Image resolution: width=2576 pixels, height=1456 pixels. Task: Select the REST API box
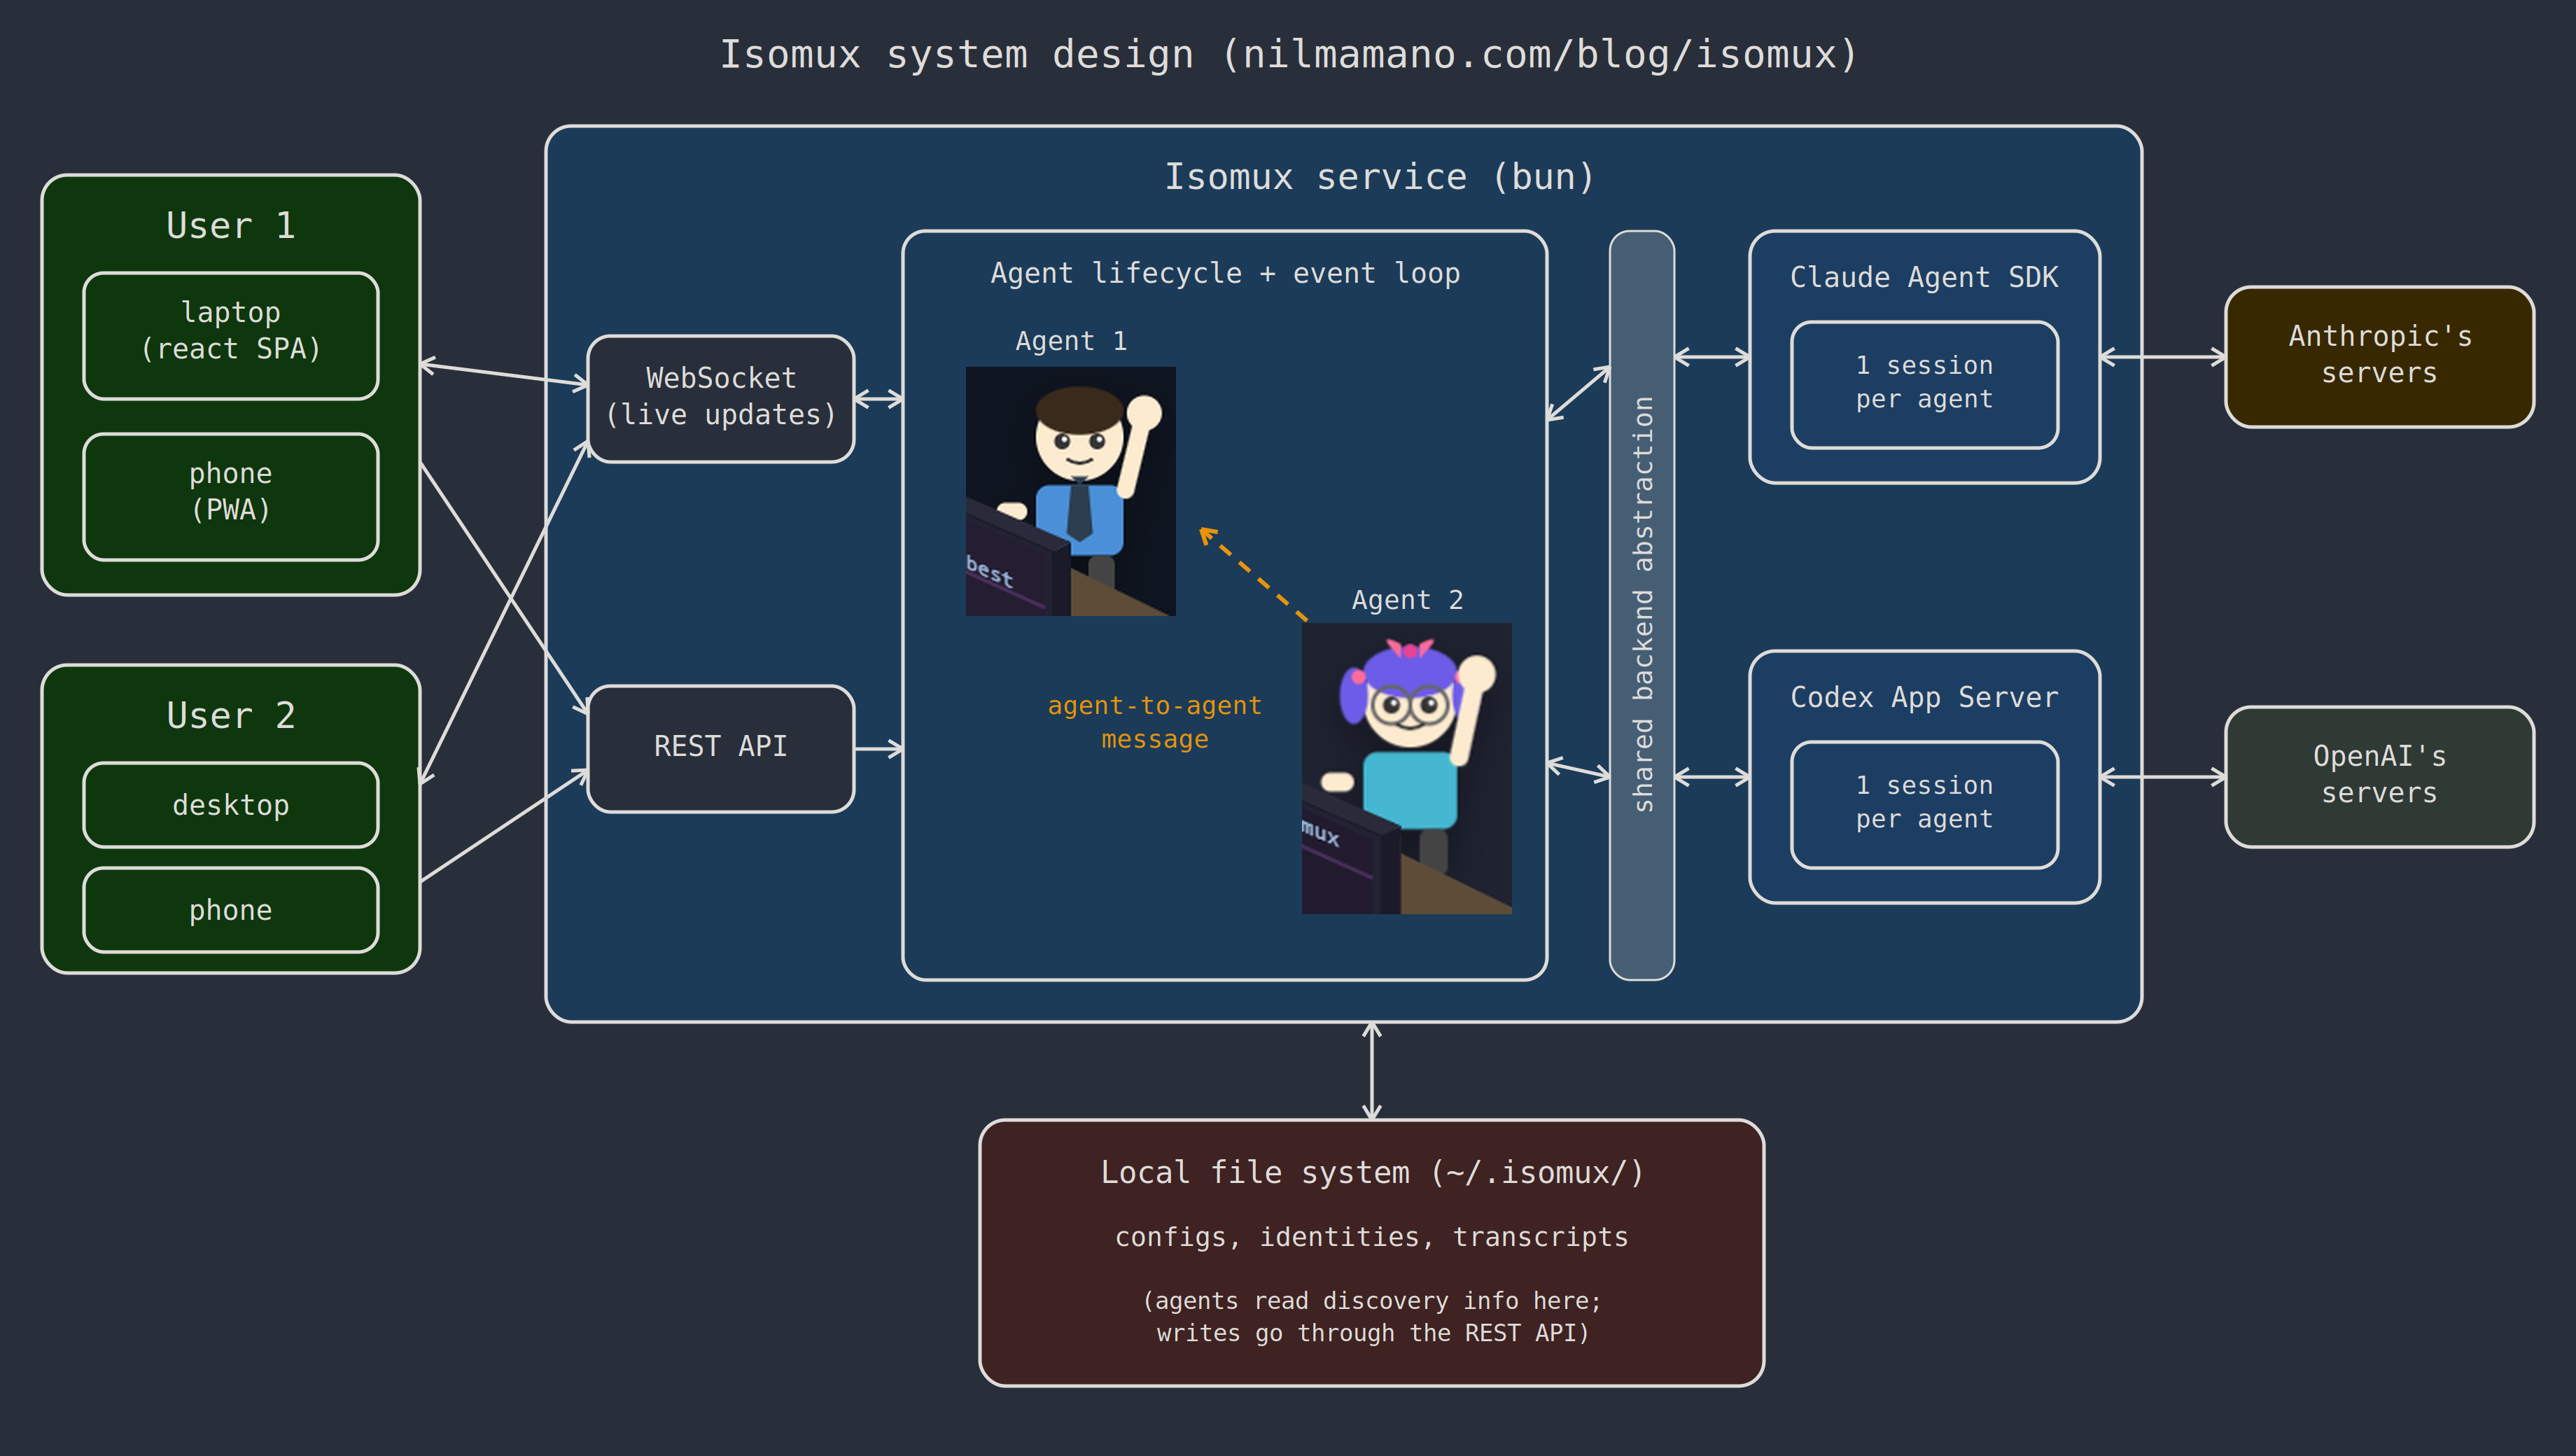pos(721,748)
